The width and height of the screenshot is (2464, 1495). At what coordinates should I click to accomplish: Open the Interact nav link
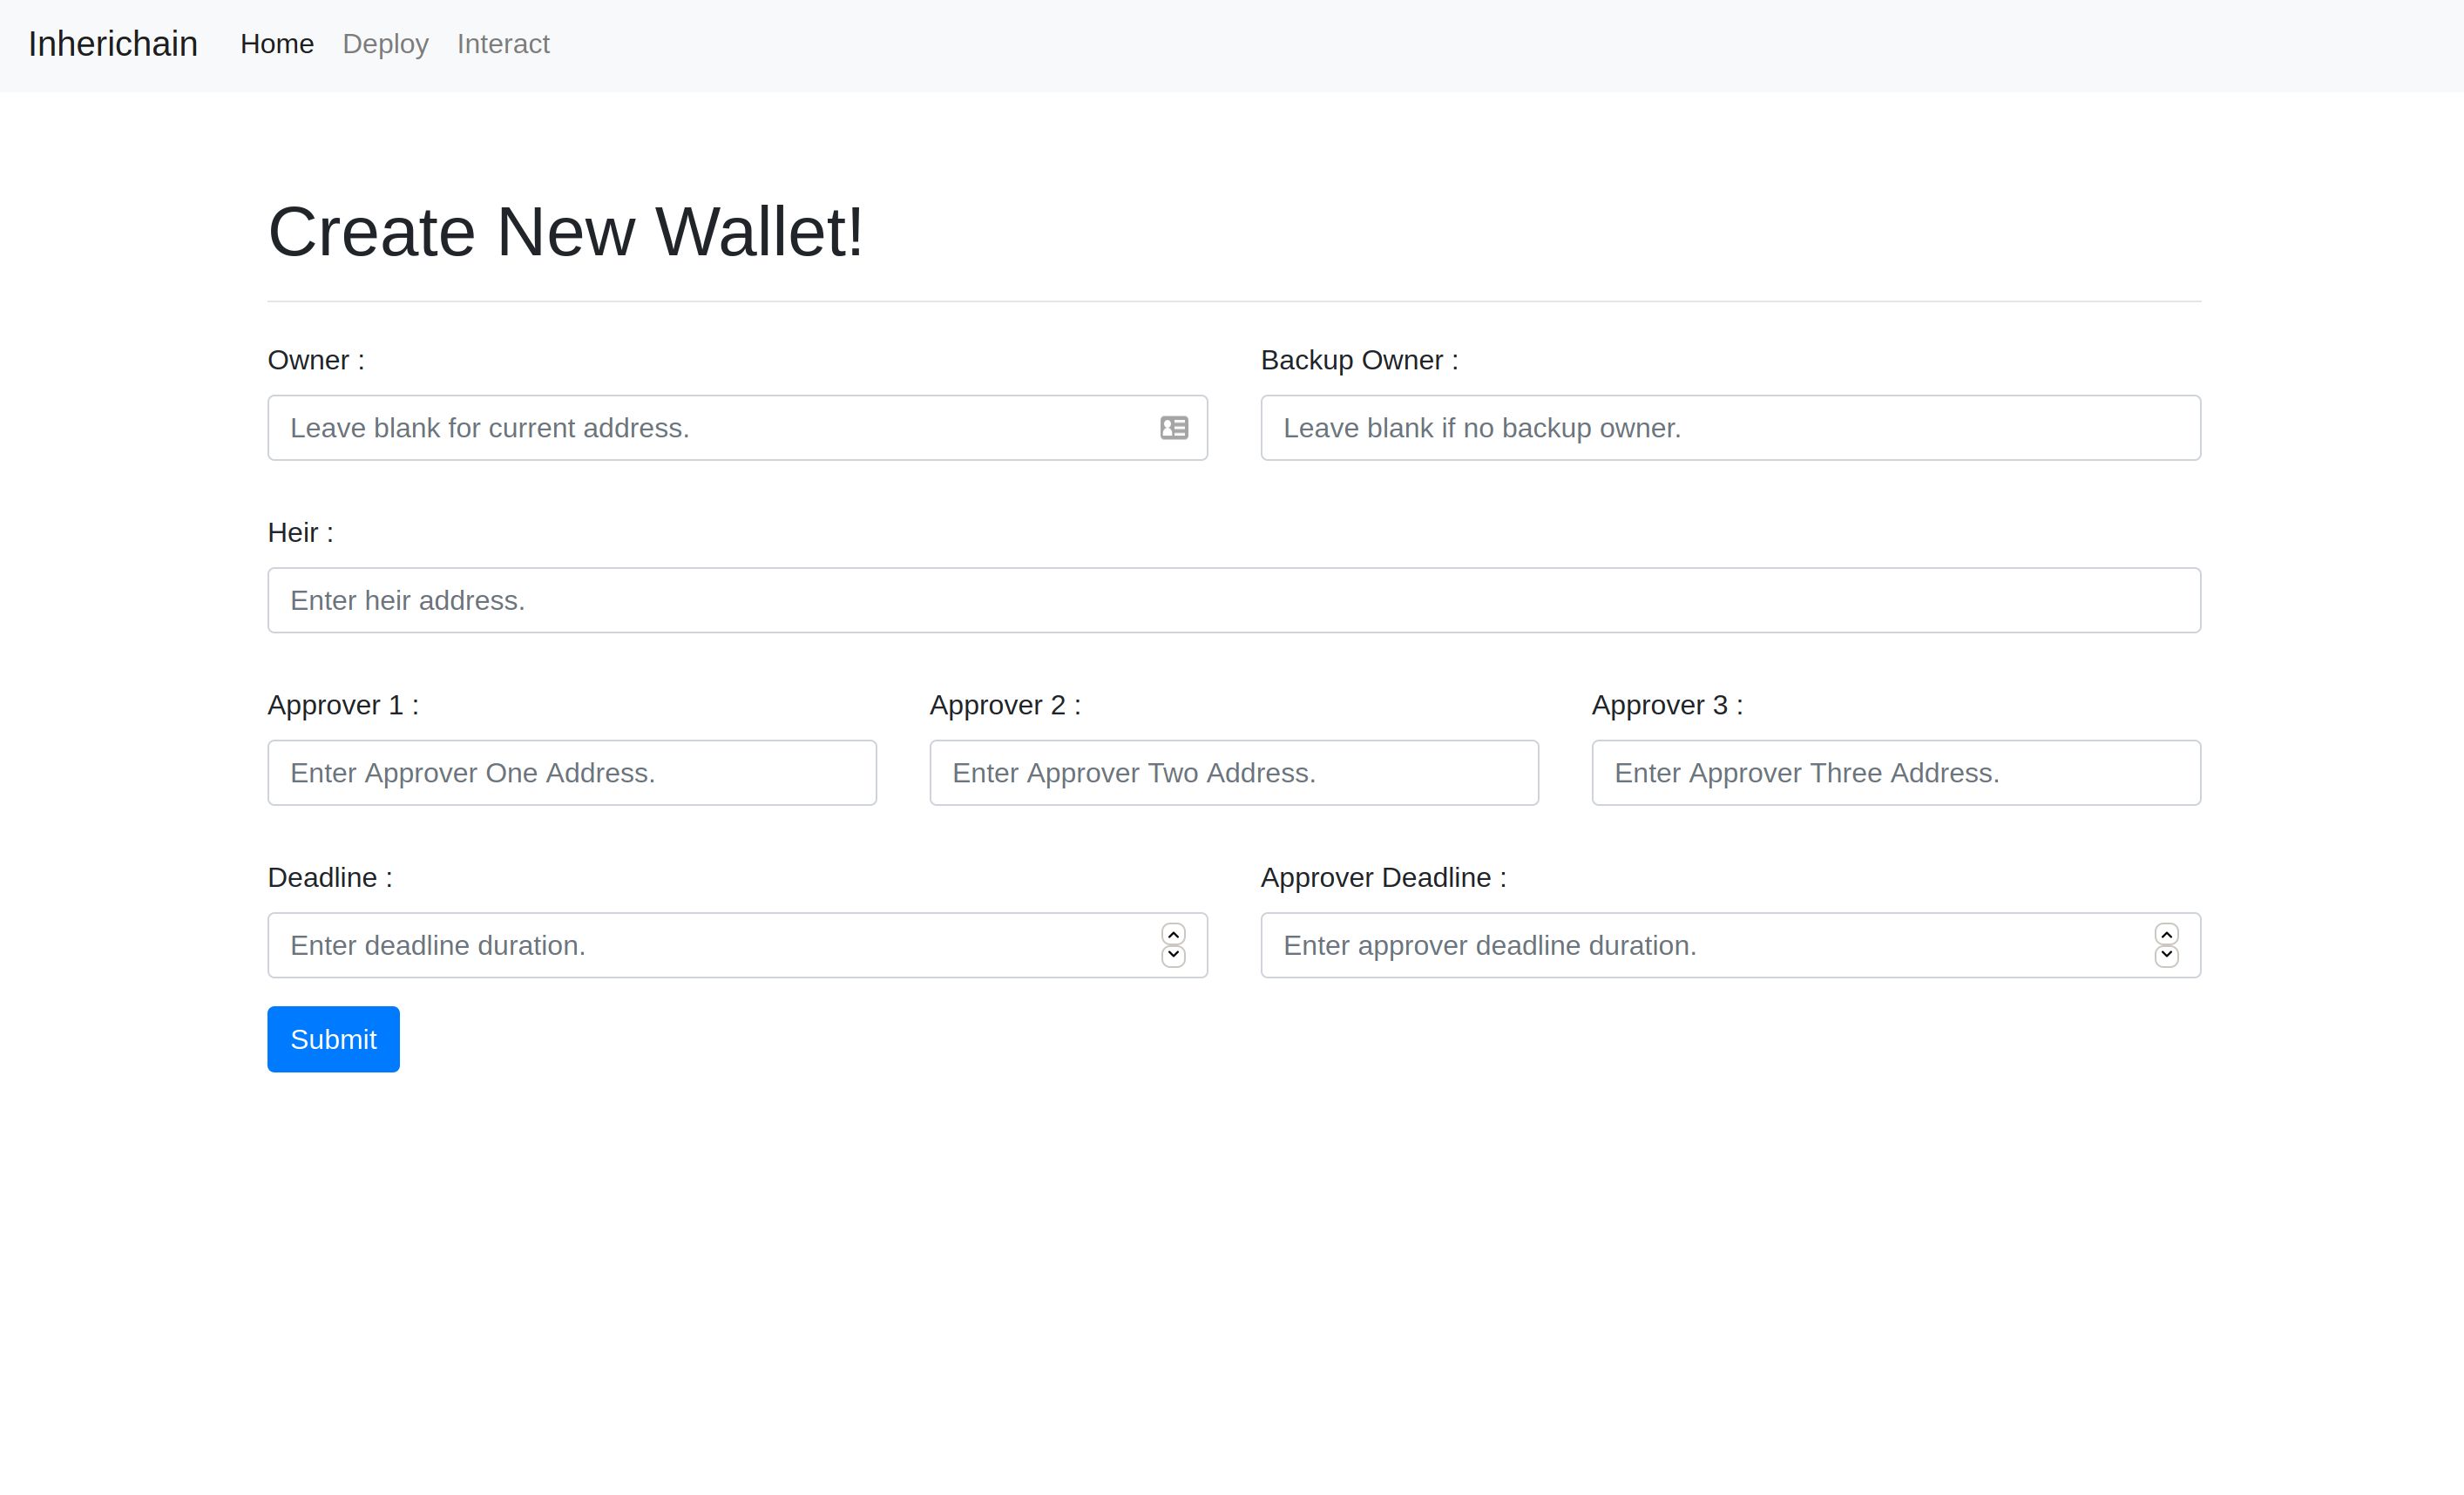(x=503, y=44)
